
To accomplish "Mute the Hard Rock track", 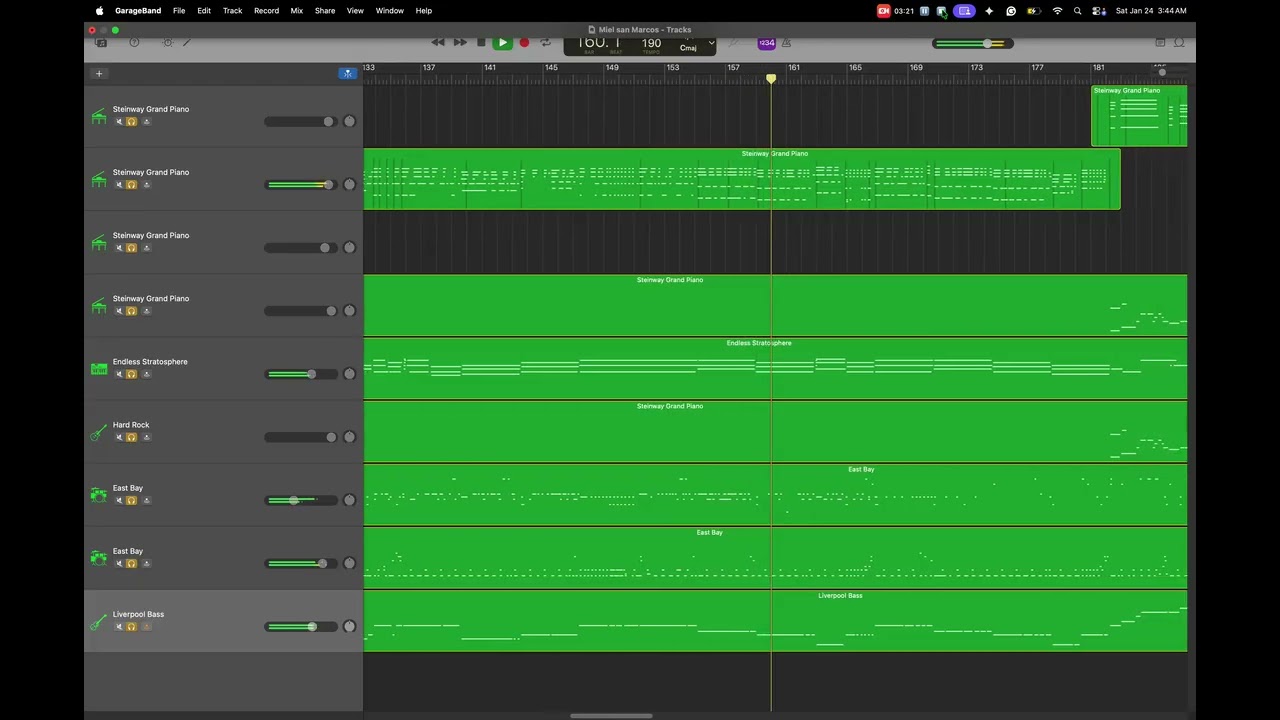I will click(119, 437).
